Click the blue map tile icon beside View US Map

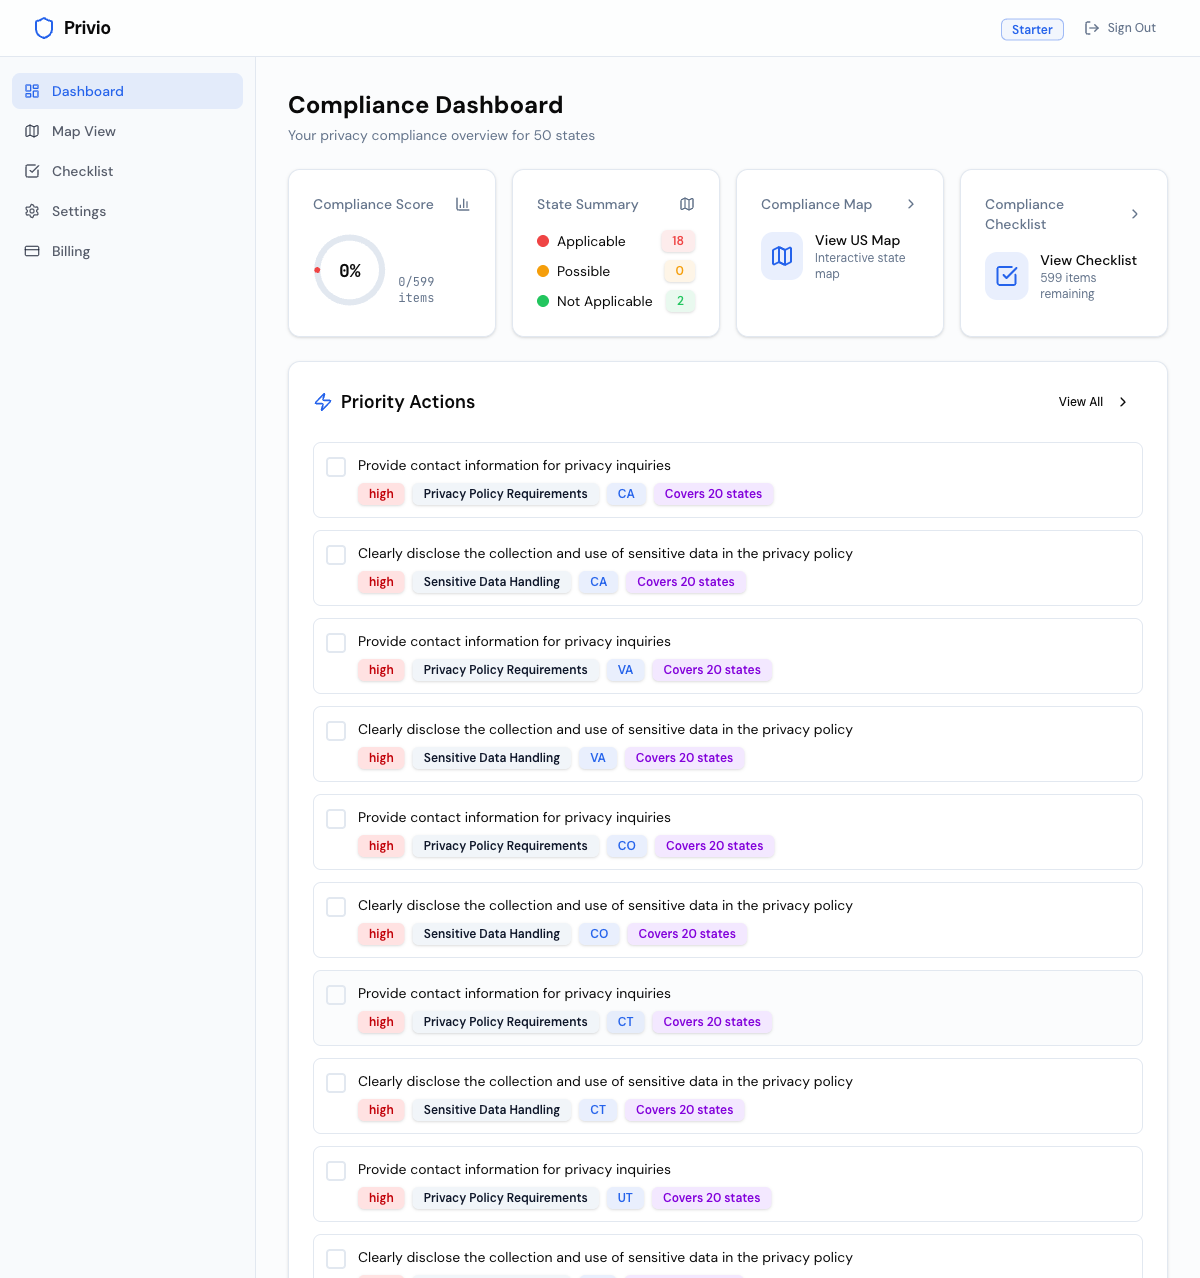pyautogui.click(x=782, y=256)
